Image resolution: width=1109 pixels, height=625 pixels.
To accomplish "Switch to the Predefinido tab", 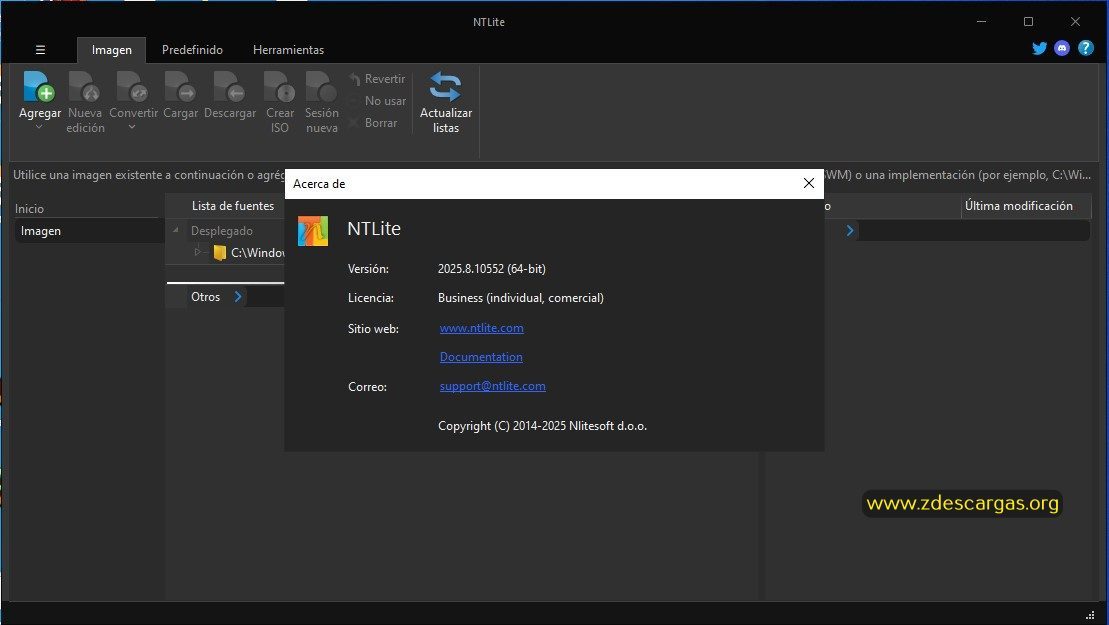I will point(192,50).
